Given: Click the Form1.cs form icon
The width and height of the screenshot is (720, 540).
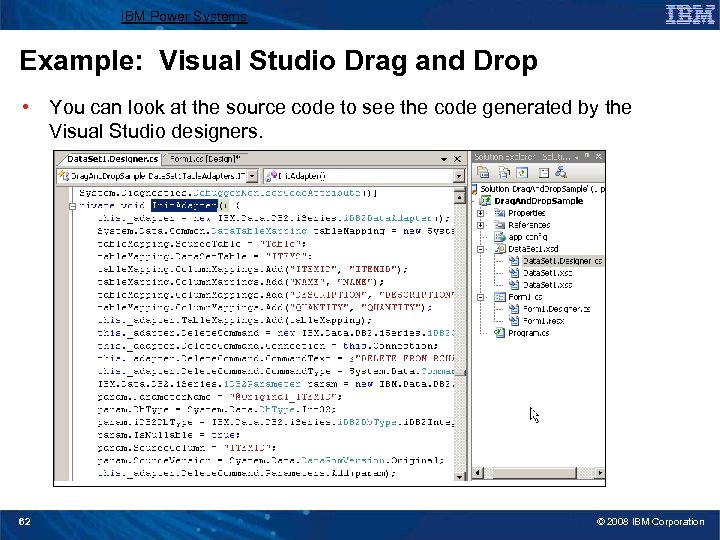Looking at the screenshot, I should pos(499,297).
